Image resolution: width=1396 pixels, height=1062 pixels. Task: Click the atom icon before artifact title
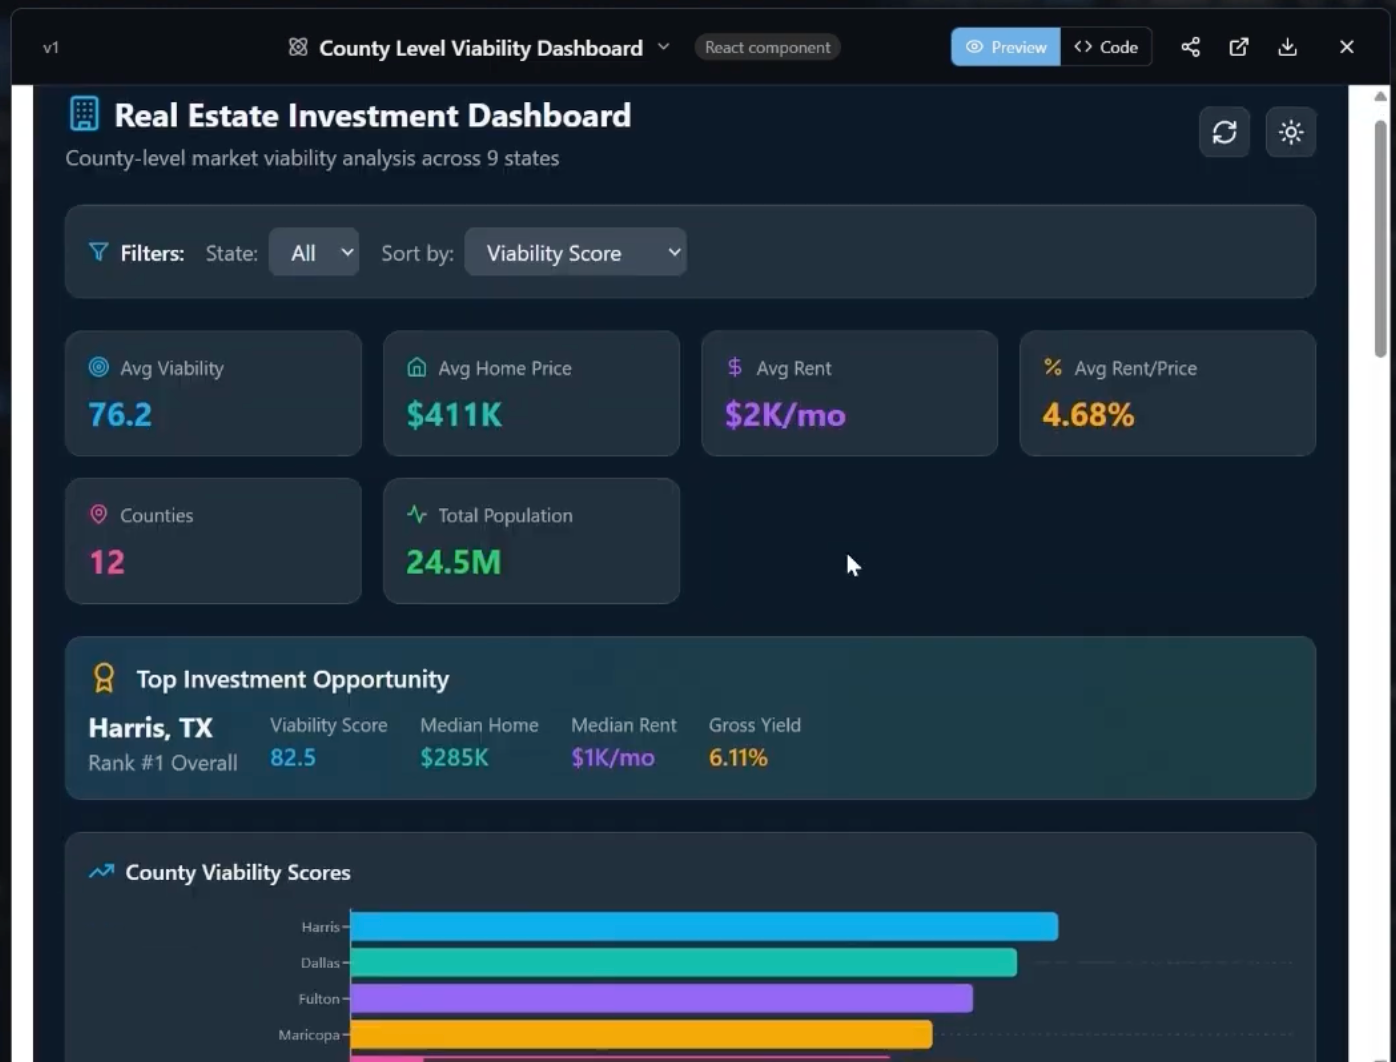coord(298,47)
